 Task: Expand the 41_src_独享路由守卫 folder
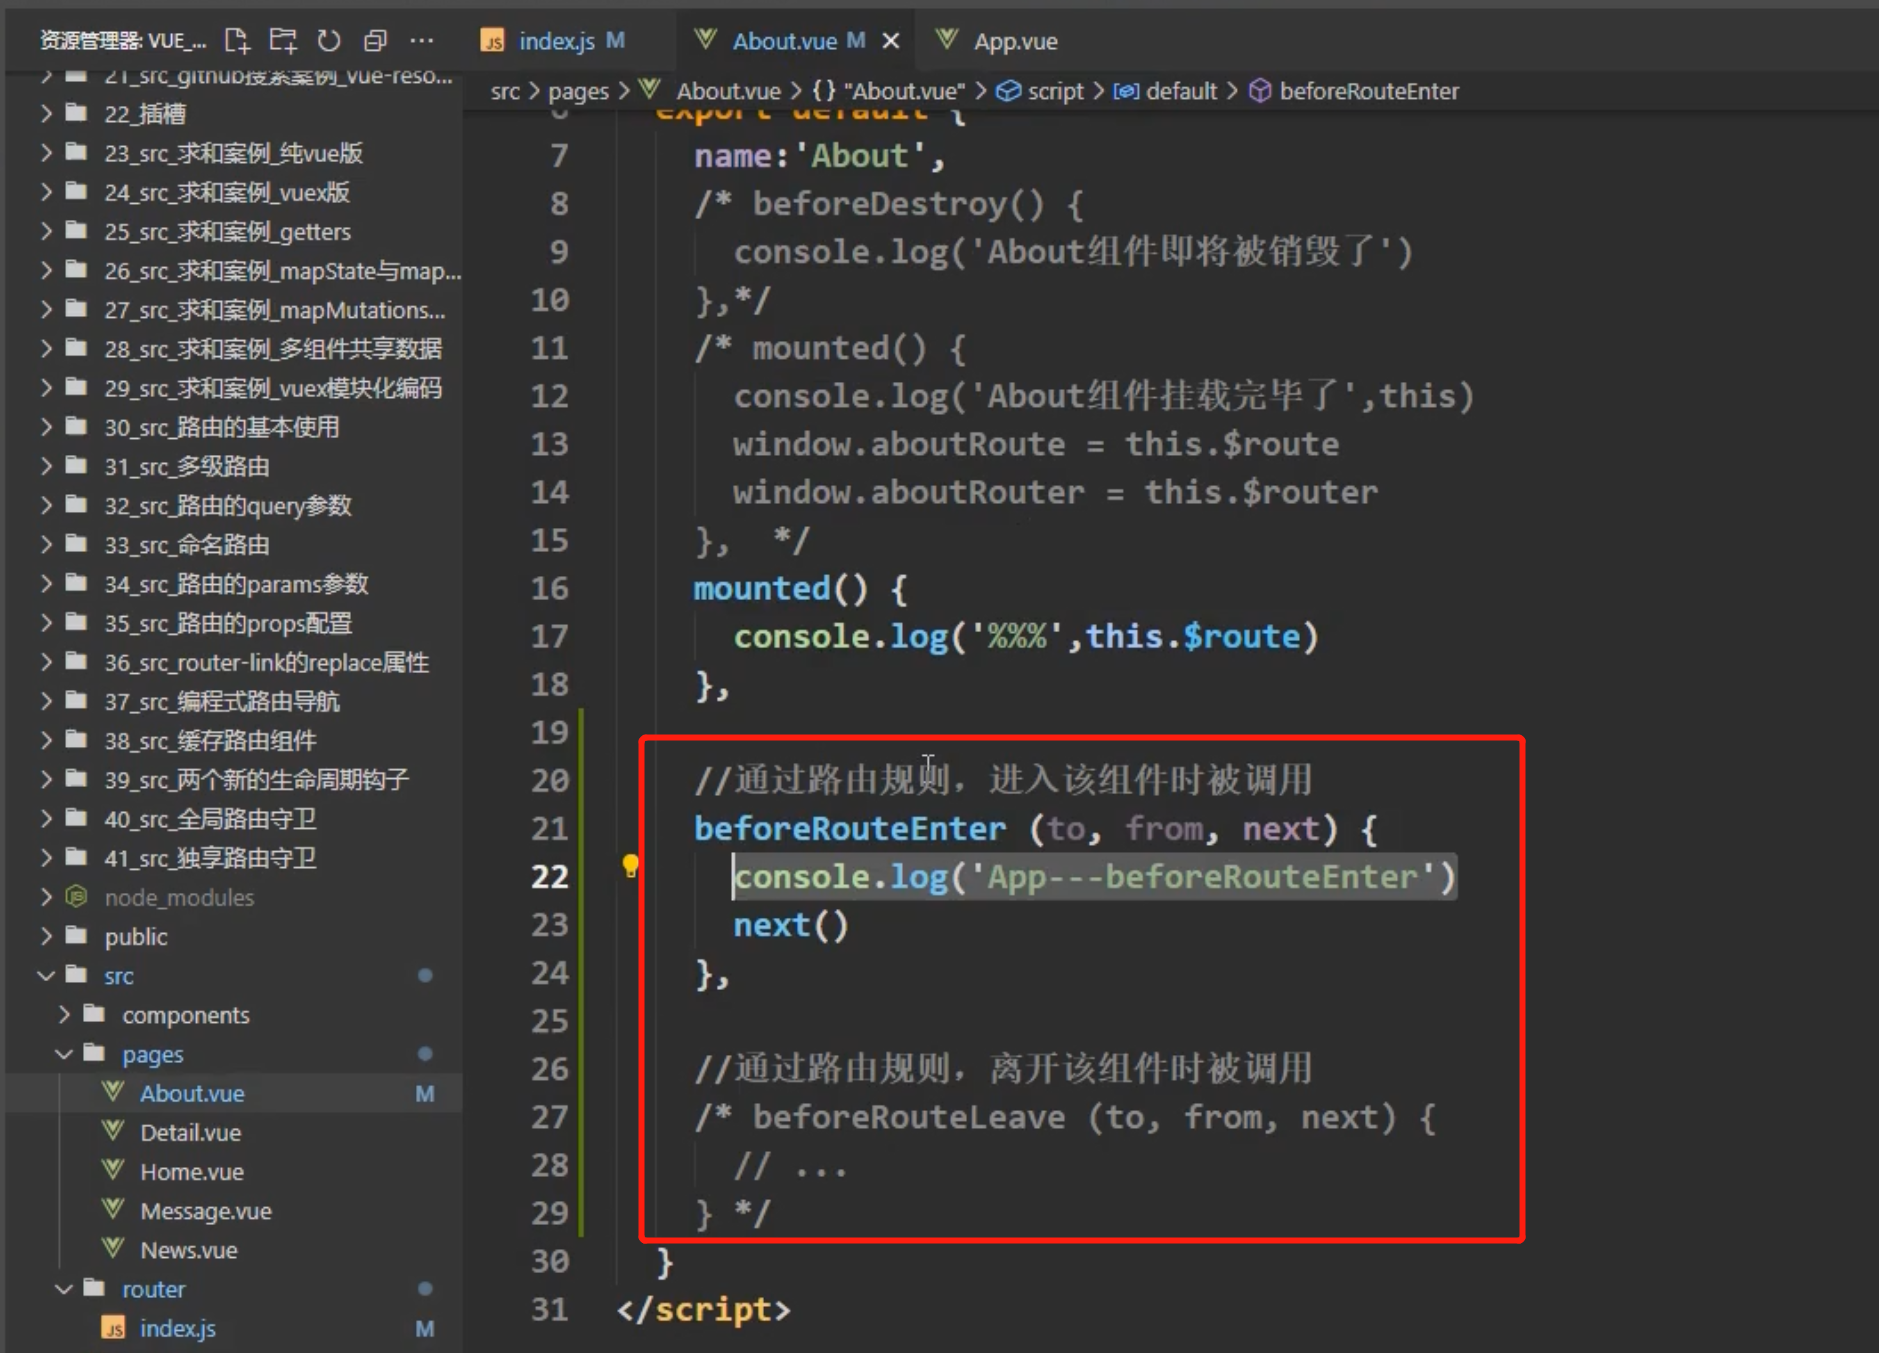(46, 858)
